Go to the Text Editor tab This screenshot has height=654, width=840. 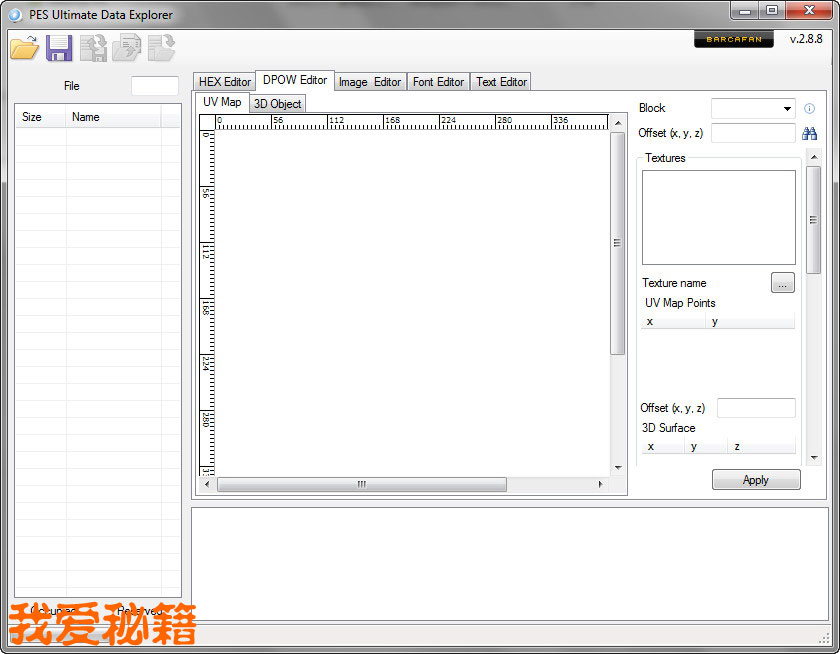tap(501, 82)
